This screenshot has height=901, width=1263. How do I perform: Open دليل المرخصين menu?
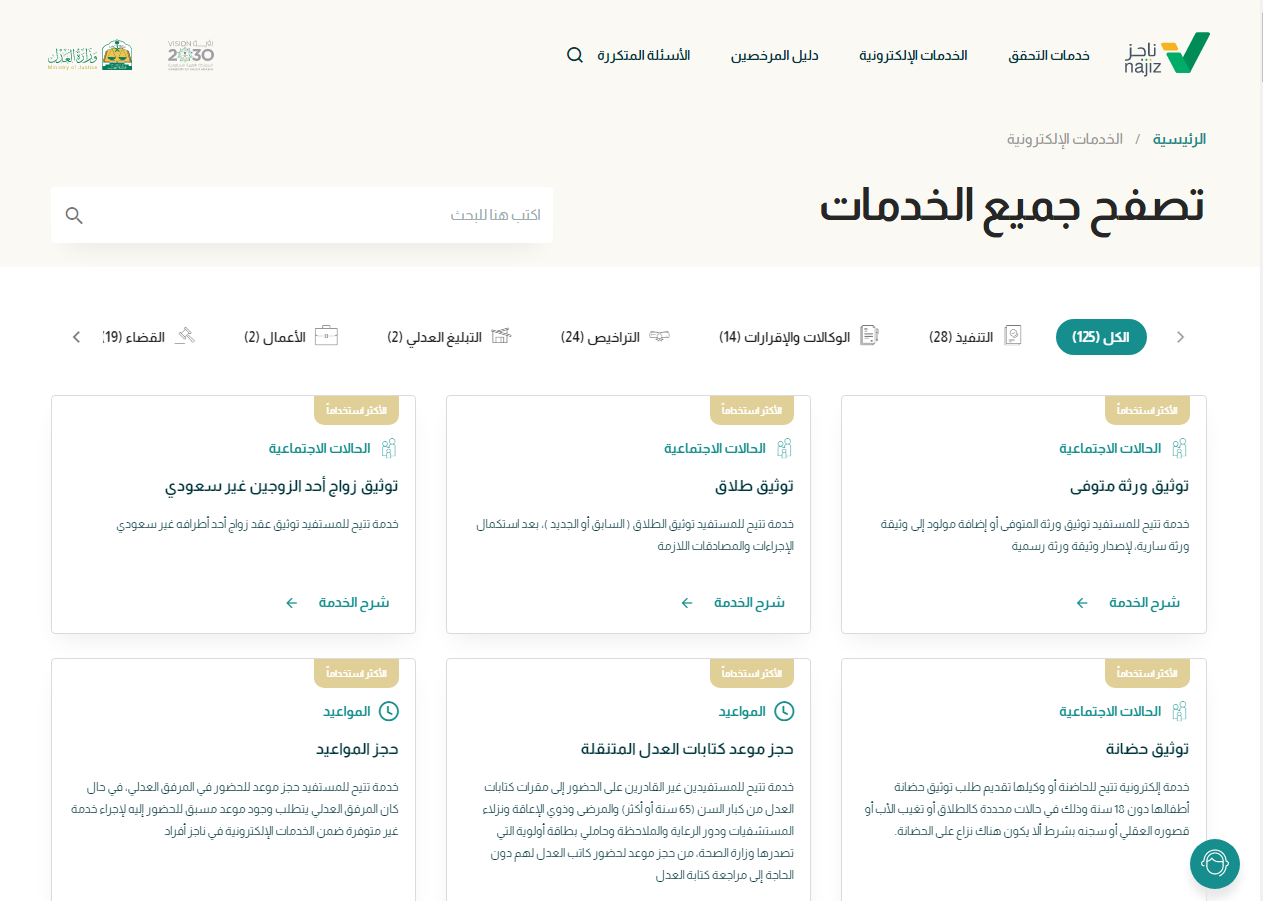click(x=774, y=55)
